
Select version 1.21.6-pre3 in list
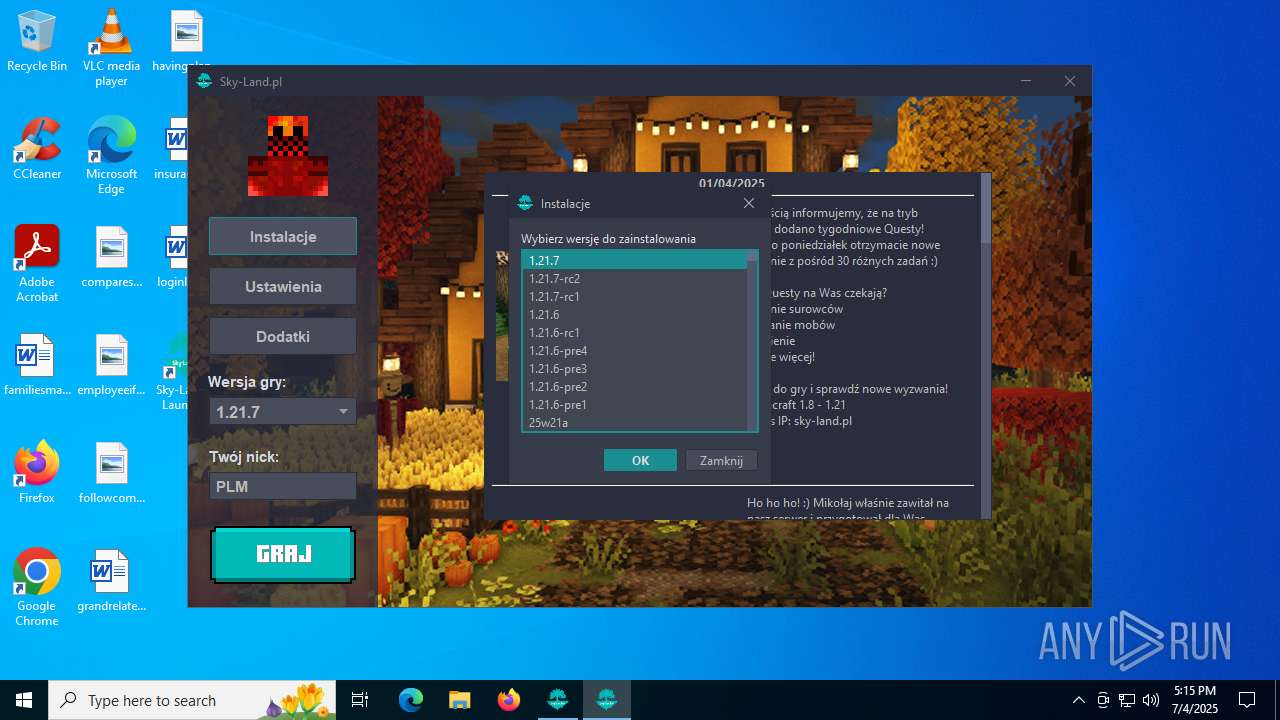[634, 368]
